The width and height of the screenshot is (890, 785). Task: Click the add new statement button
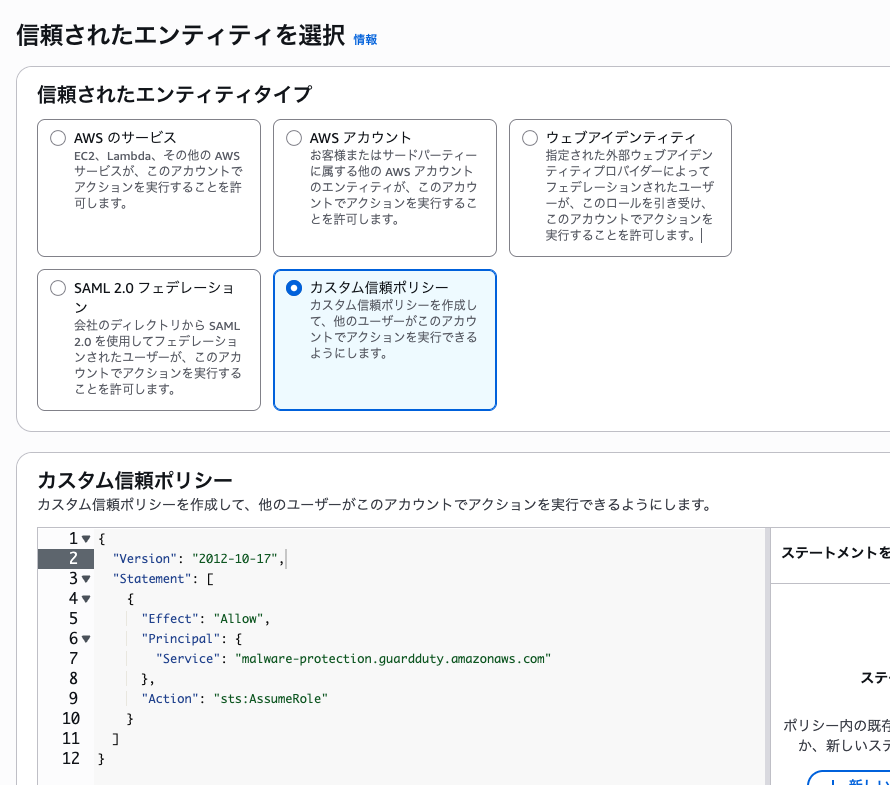click(x=850, y=778)
